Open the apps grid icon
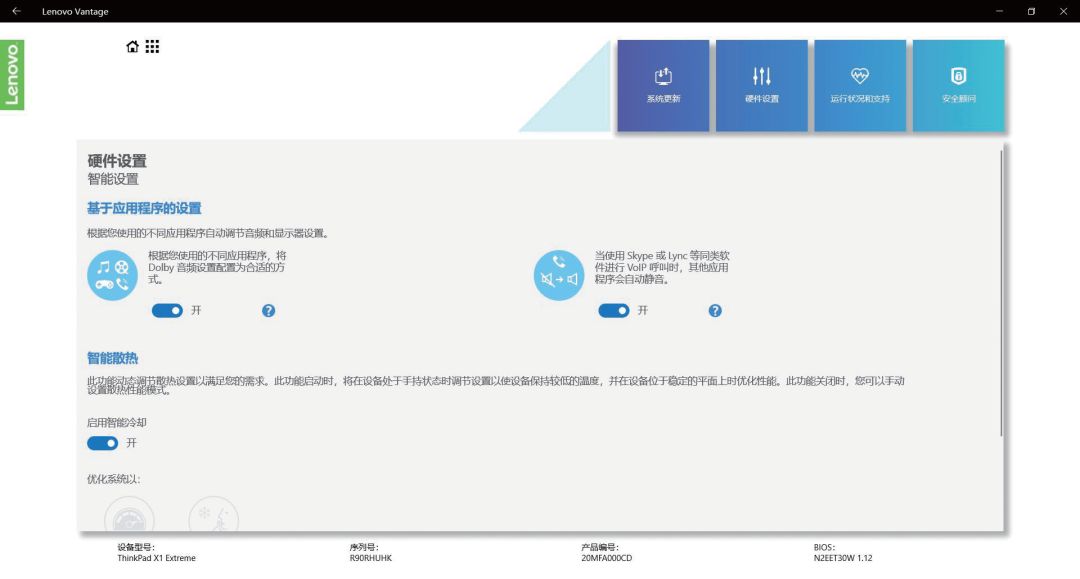Screen dimensions: 1080x579 152,45
